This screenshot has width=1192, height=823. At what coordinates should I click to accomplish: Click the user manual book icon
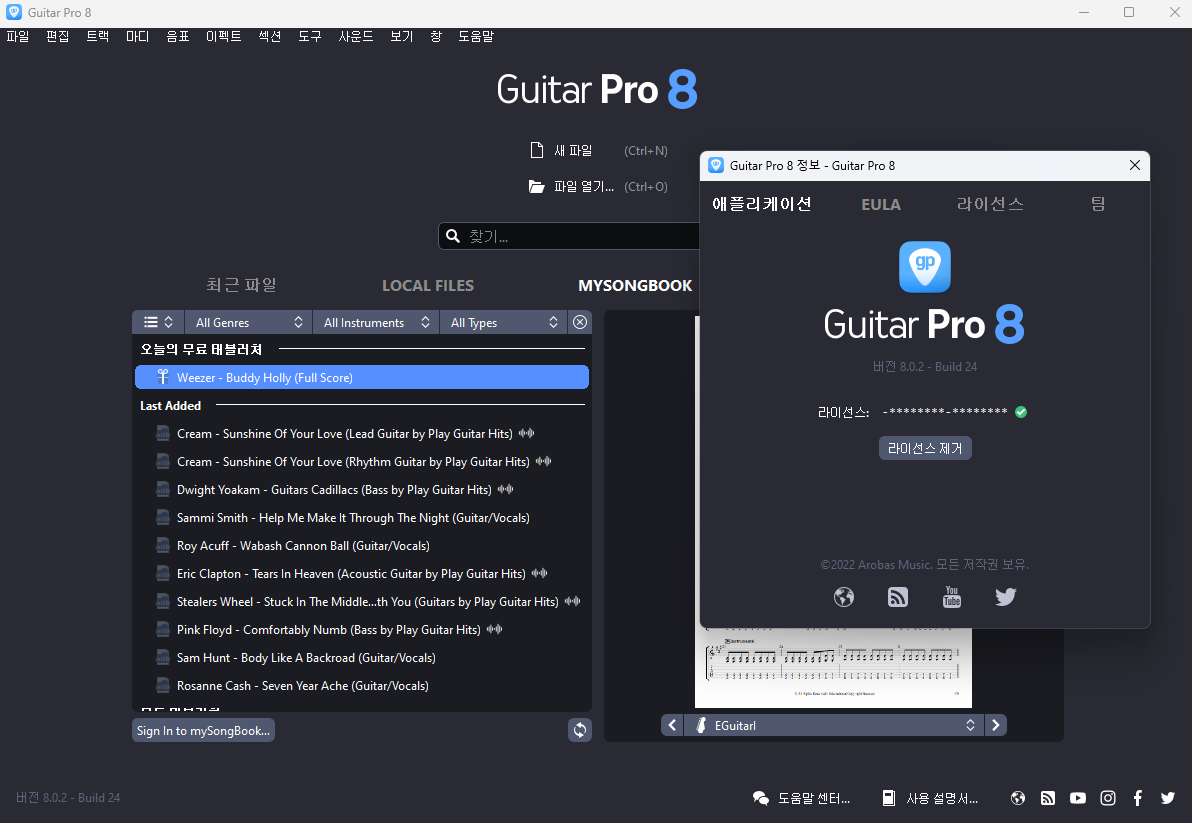(888, 798)
